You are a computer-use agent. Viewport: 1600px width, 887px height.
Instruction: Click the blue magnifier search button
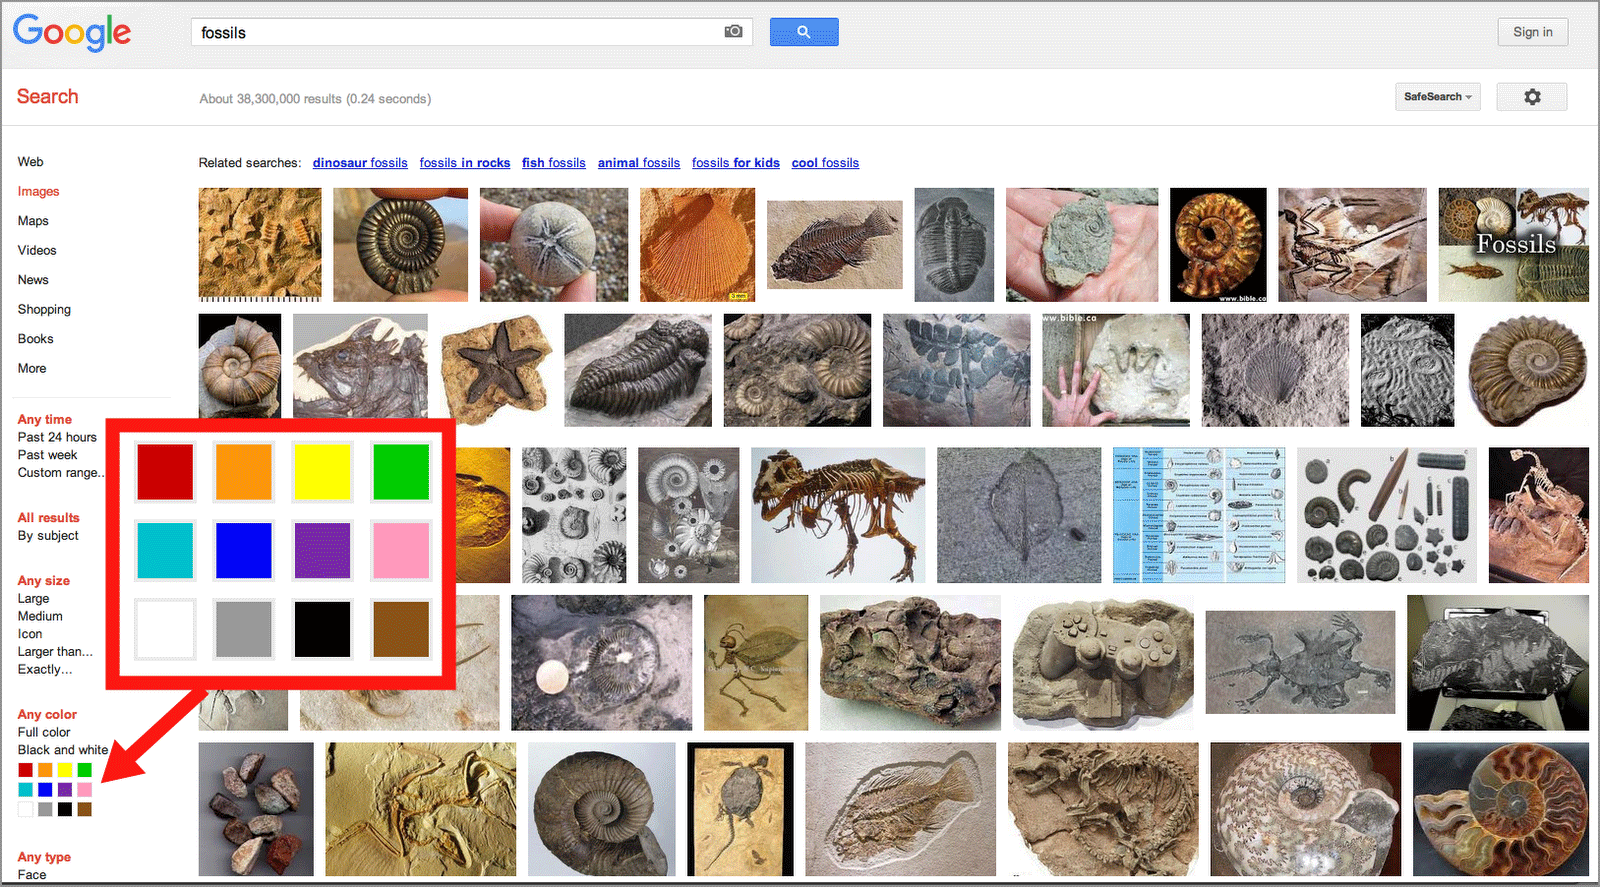[x=803, y=32]
